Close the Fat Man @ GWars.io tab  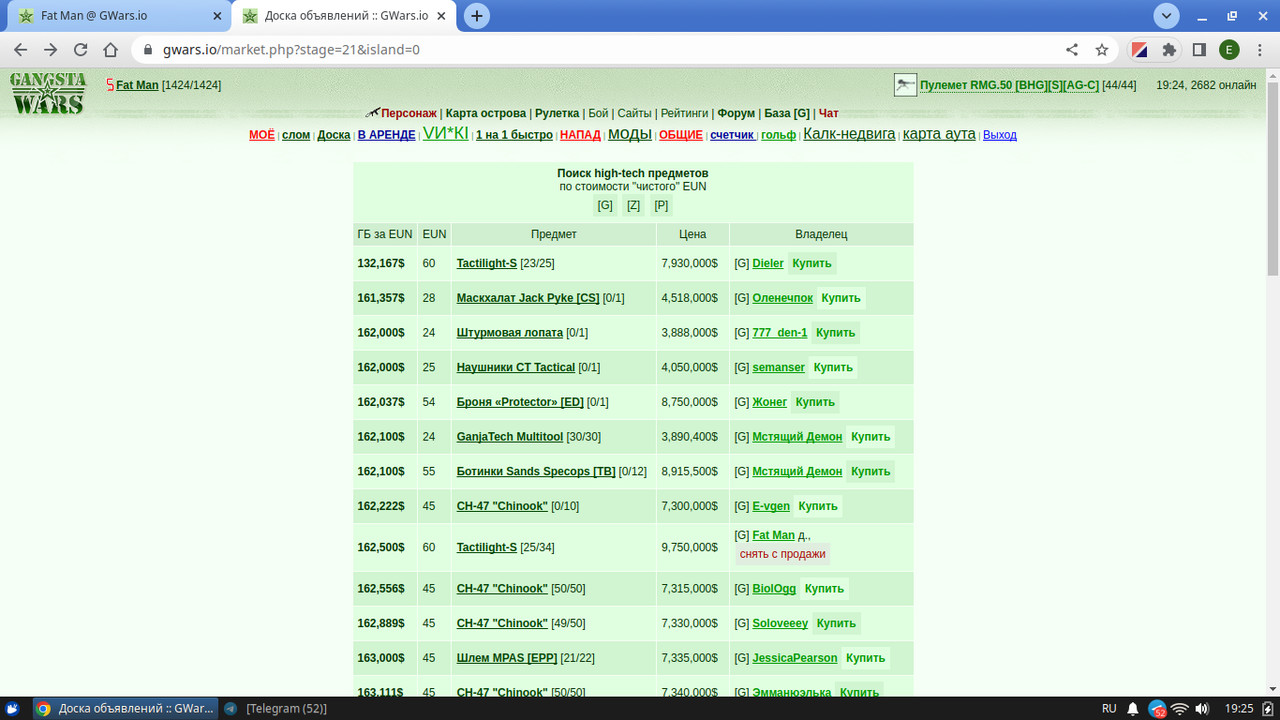pos(216,16)
